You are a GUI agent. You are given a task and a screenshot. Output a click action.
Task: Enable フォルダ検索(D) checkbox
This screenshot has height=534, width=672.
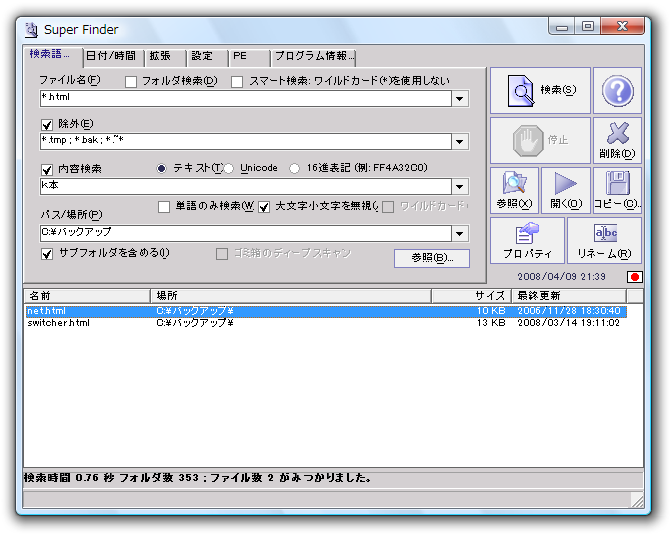click(131, 82)
